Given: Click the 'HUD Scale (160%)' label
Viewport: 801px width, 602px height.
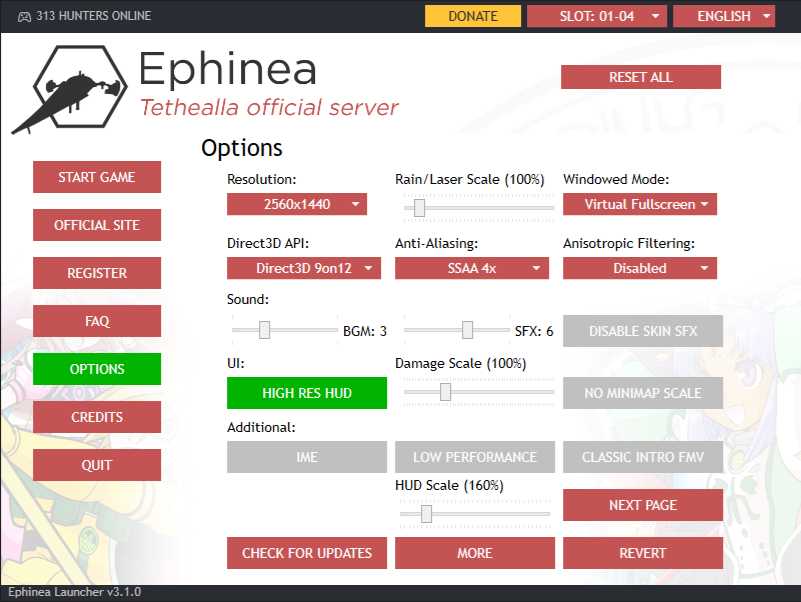Looking at the screenshot, I should click(x=449, y=485).
